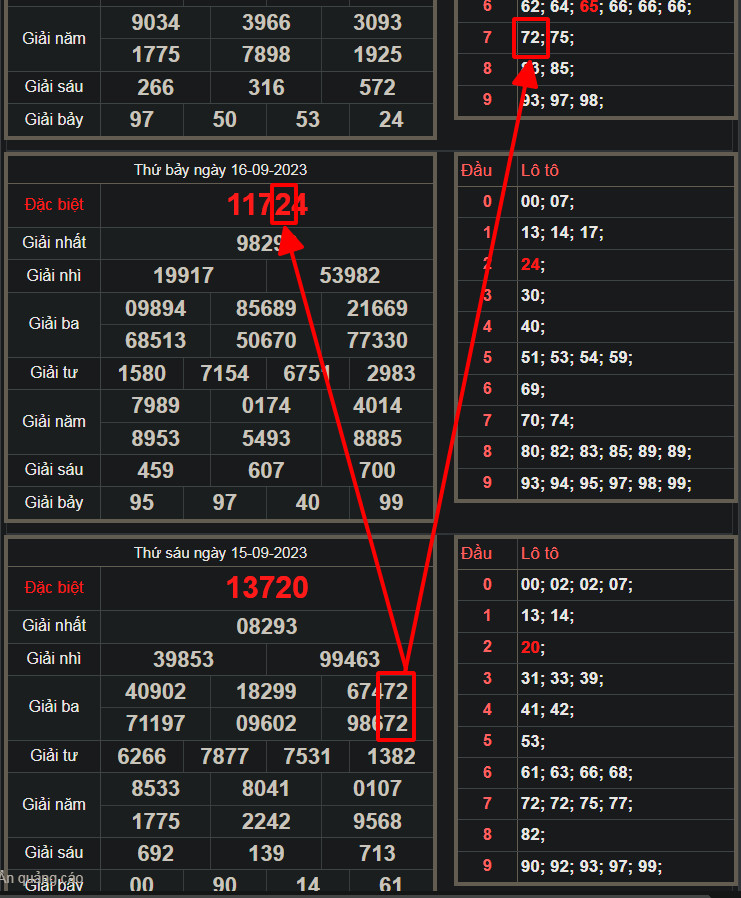Screen dimensions: 741x898
Task: Select fourth prize number 7877
Action: point(225,756)
